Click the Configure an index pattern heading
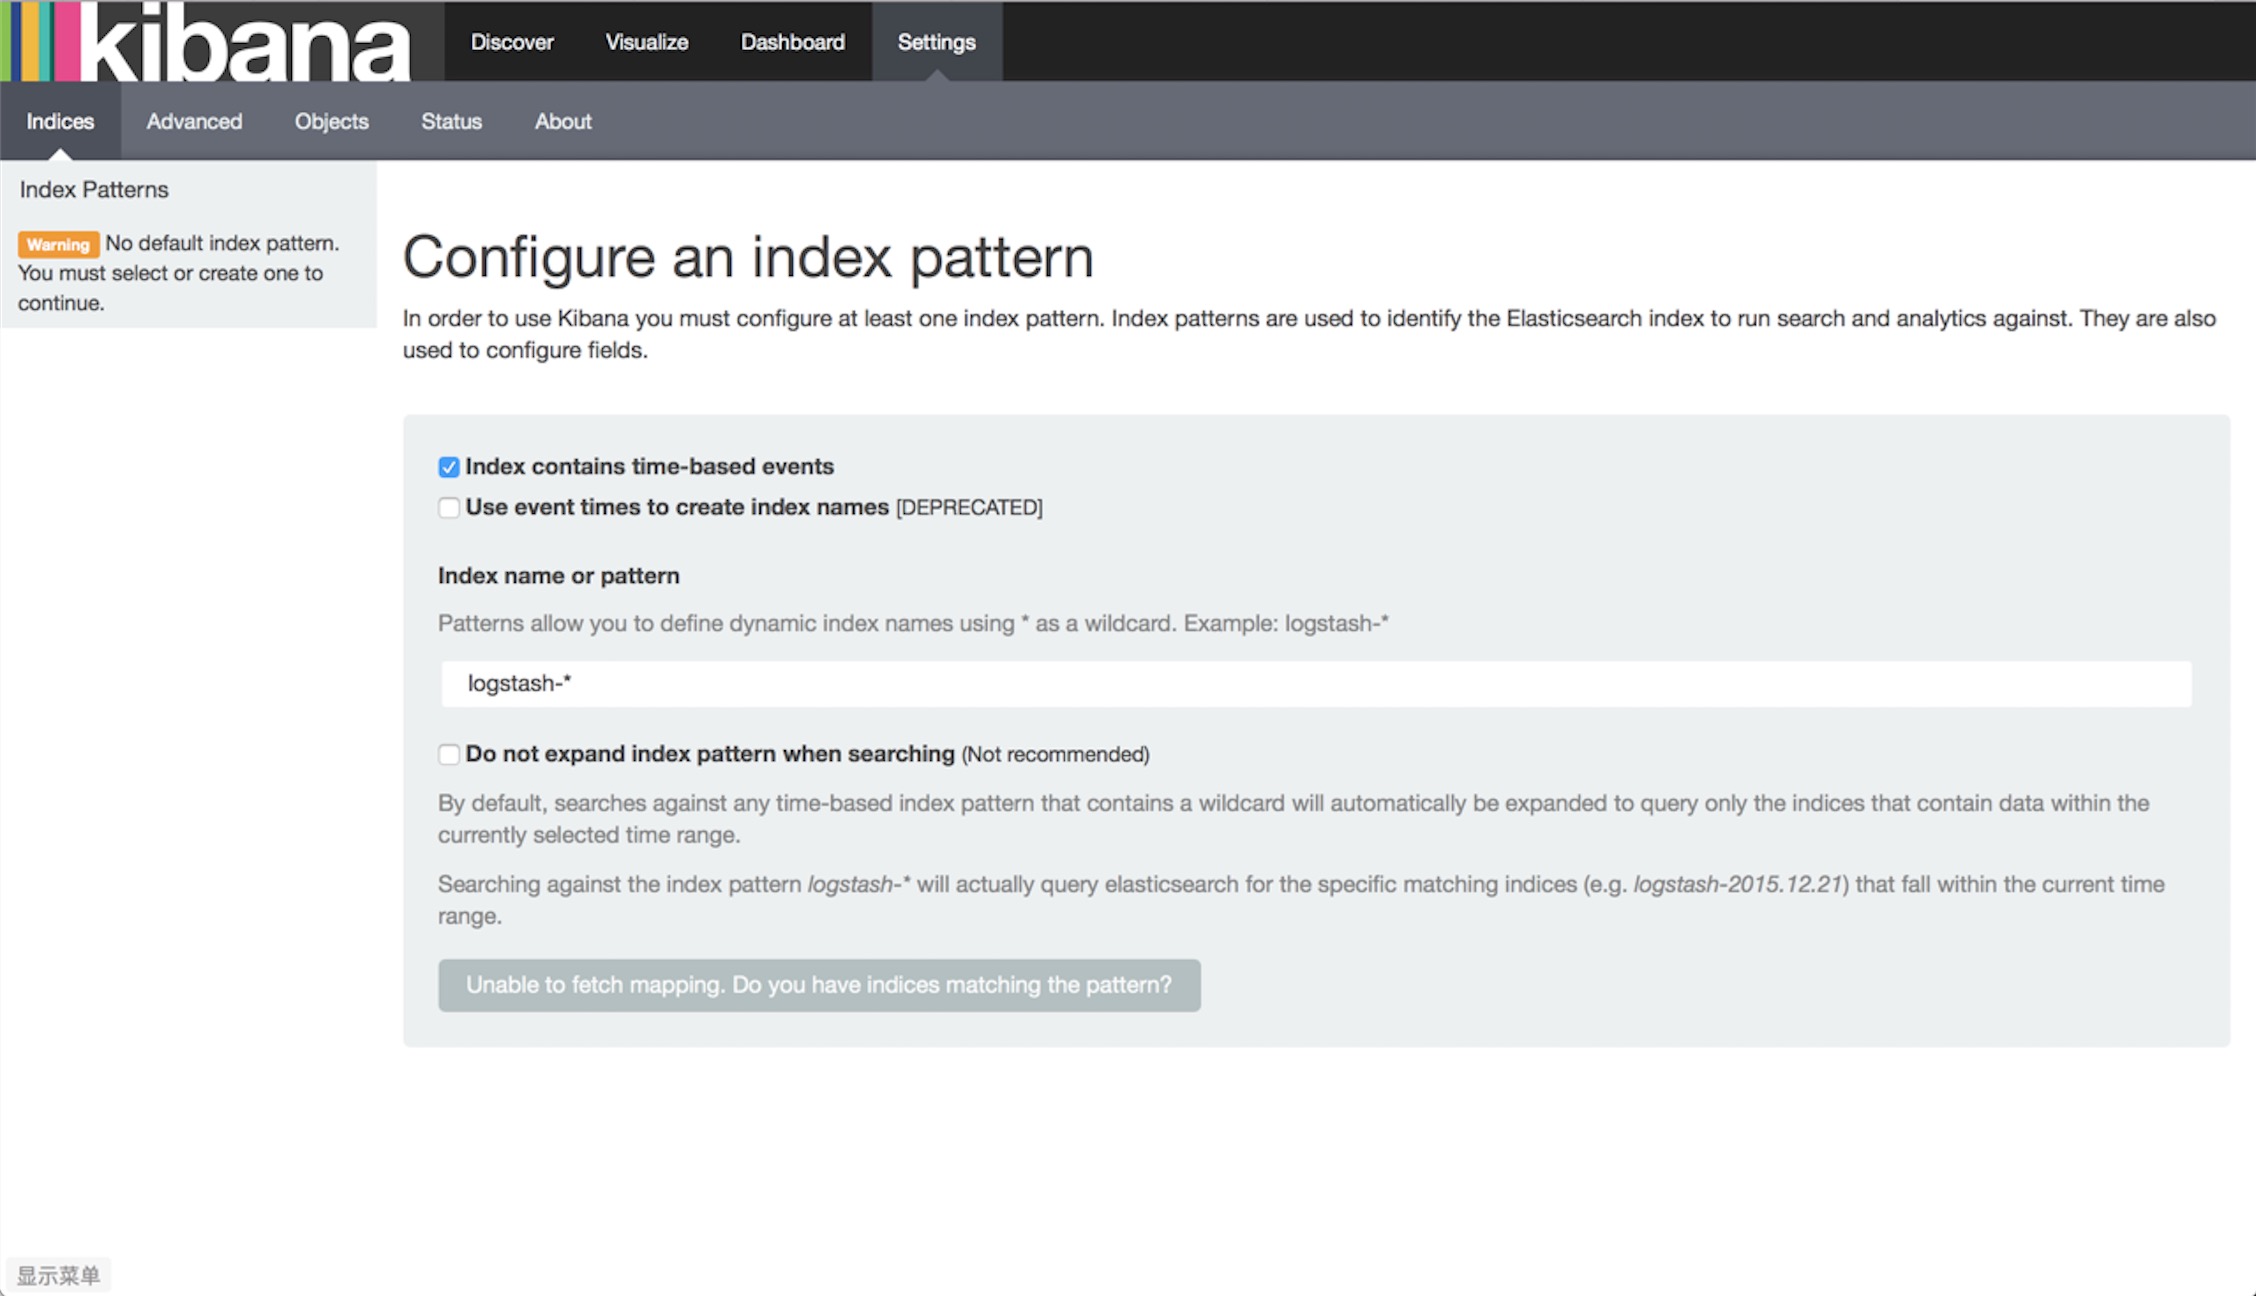 point(748,257)
